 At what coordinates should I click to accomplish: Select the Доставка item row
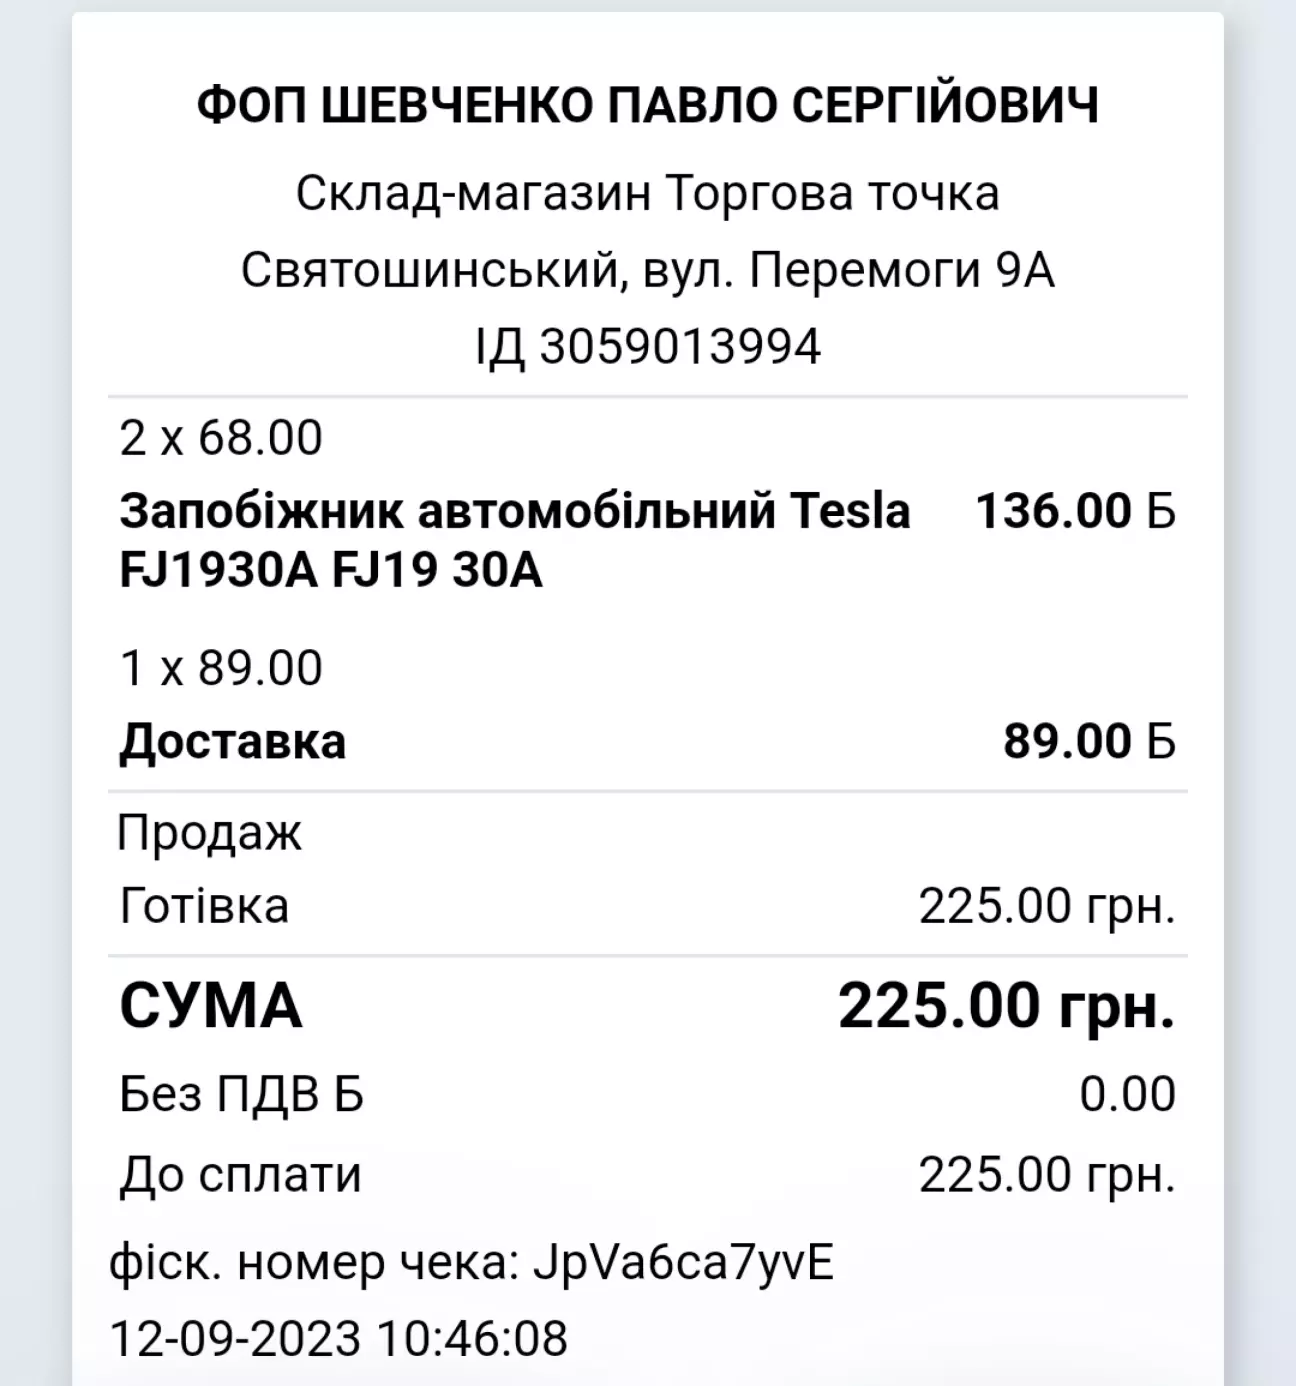647,742
